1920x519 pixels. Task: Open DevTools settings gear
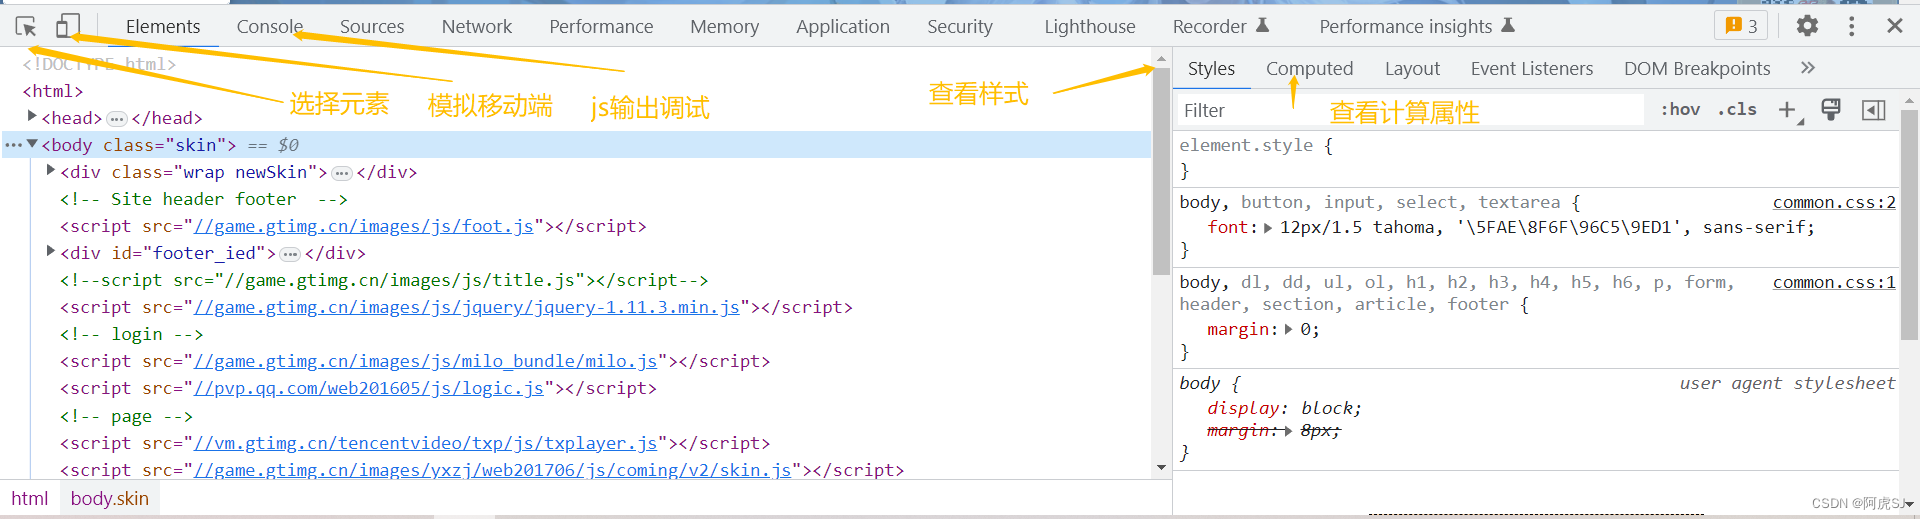(x=1807, y=26)
